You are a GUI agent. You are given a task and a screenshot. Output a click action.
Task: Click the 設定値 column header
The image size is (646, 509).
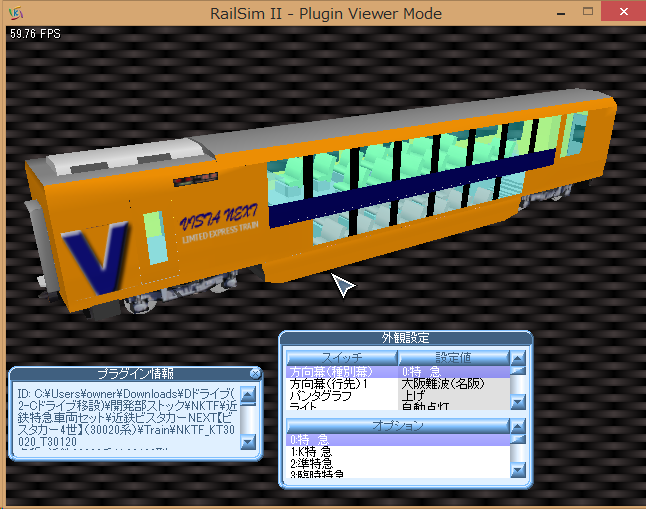coord(454,358)
